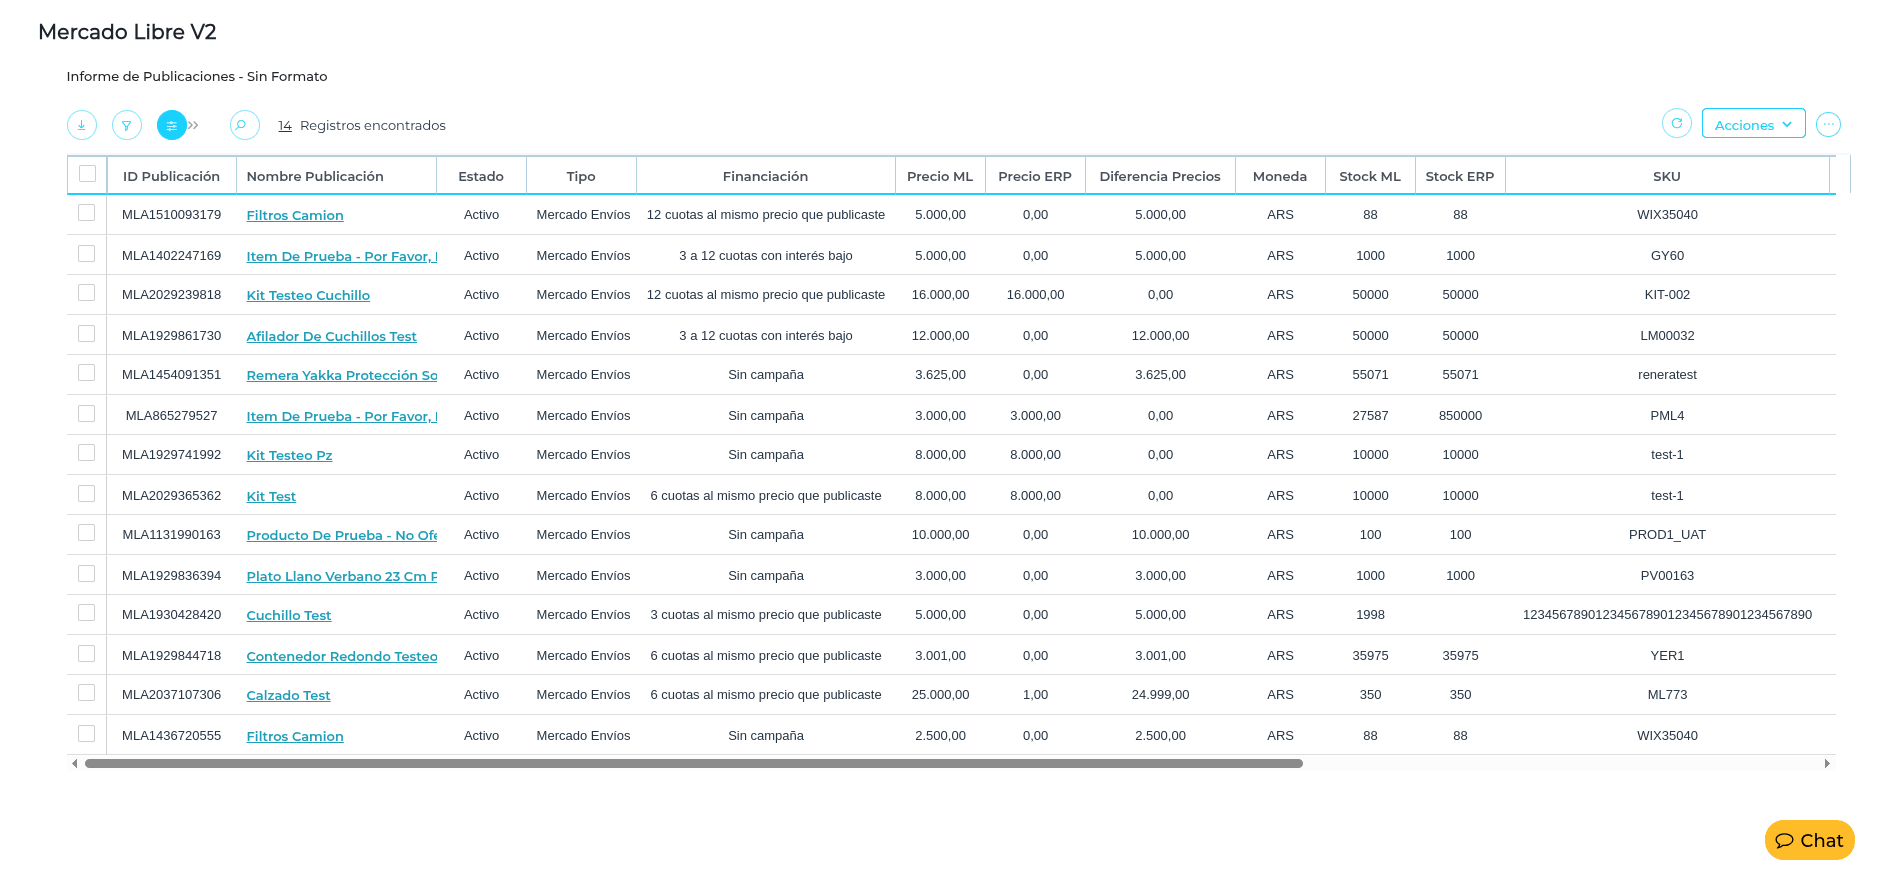Open Filtros Camion link in row MLA1436720555
The image size is (1896, 889).
pos(295,736)
